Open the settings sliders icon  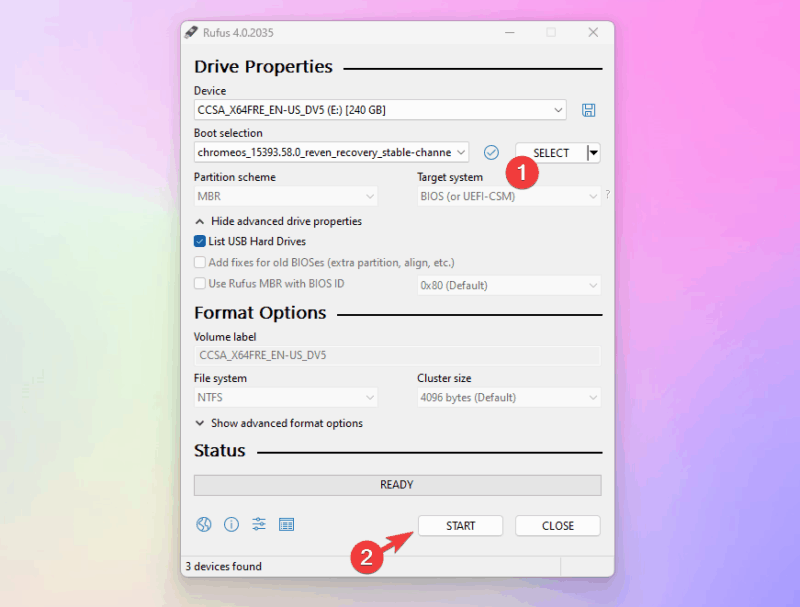[x=259, y=524]
